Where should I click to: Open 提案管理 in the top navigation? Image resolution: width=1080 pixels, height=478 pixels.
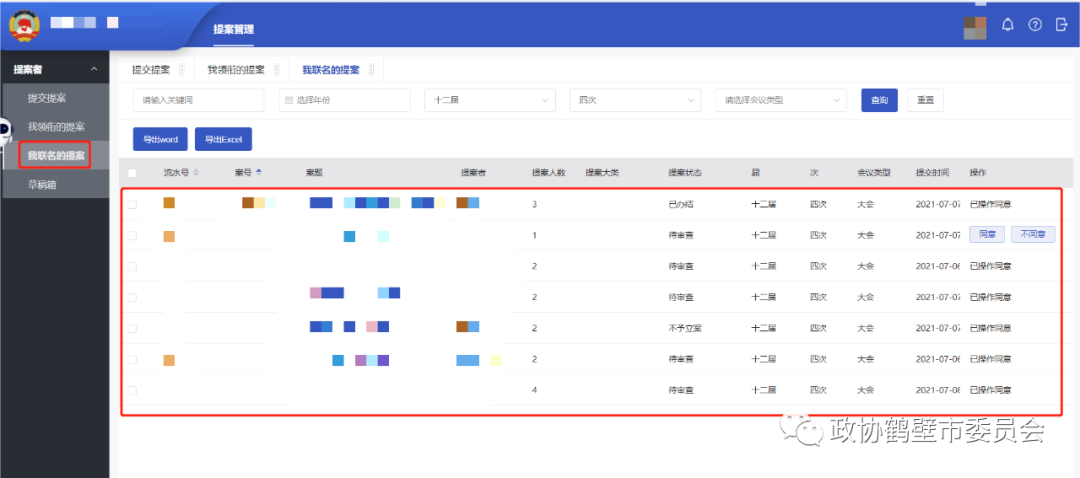233,30
